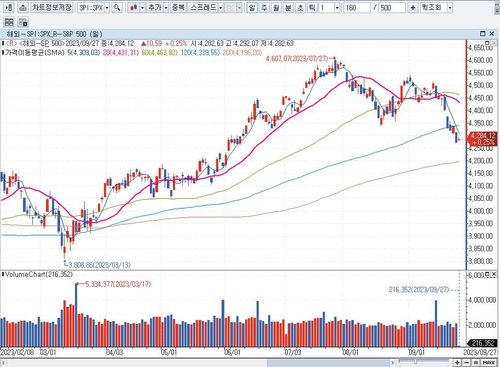500x367 pixels.
Task: Click the current price tag 4,284.12 on axis
Action: click(x=482, y=139)
